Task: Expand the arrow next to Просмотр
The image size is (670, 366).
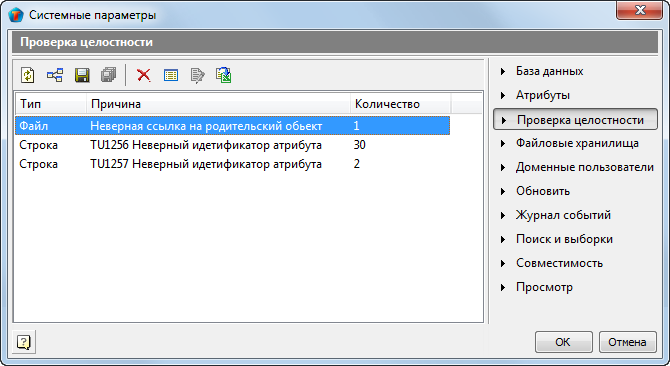Action: coord(503,287)
